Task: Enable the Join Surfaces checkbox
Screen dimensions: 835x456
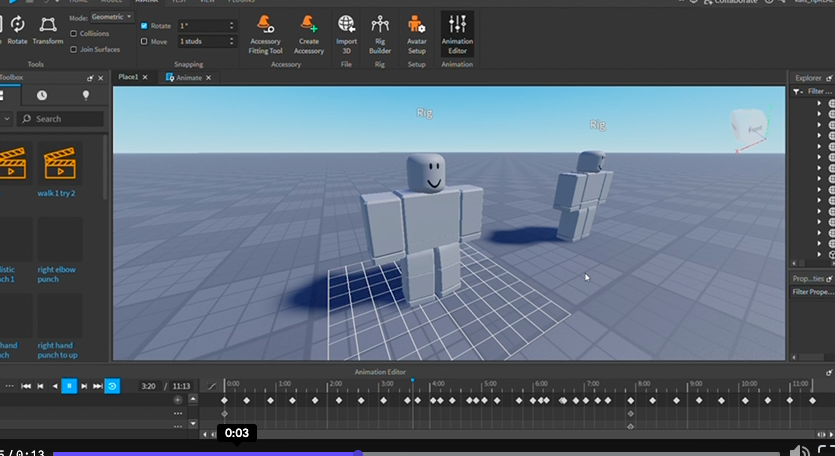Action: point(73,50)
